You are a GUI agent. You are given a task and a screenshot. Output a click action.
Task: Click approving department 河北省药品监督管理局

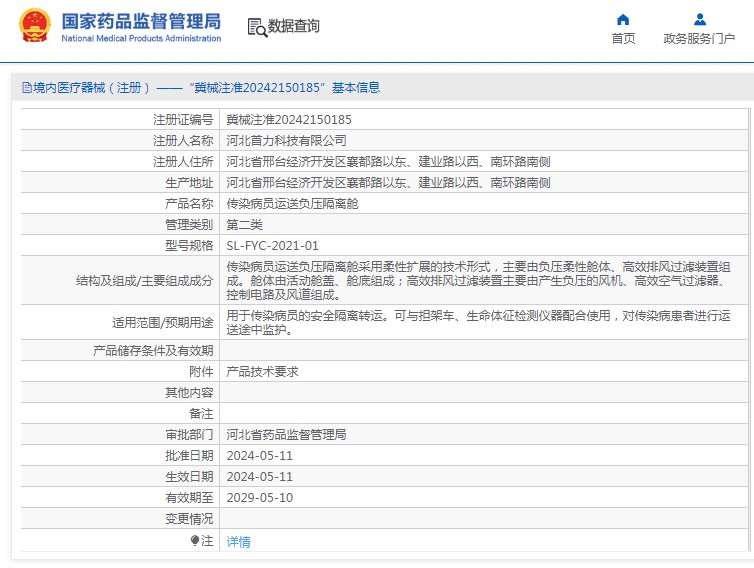point(287,435)
